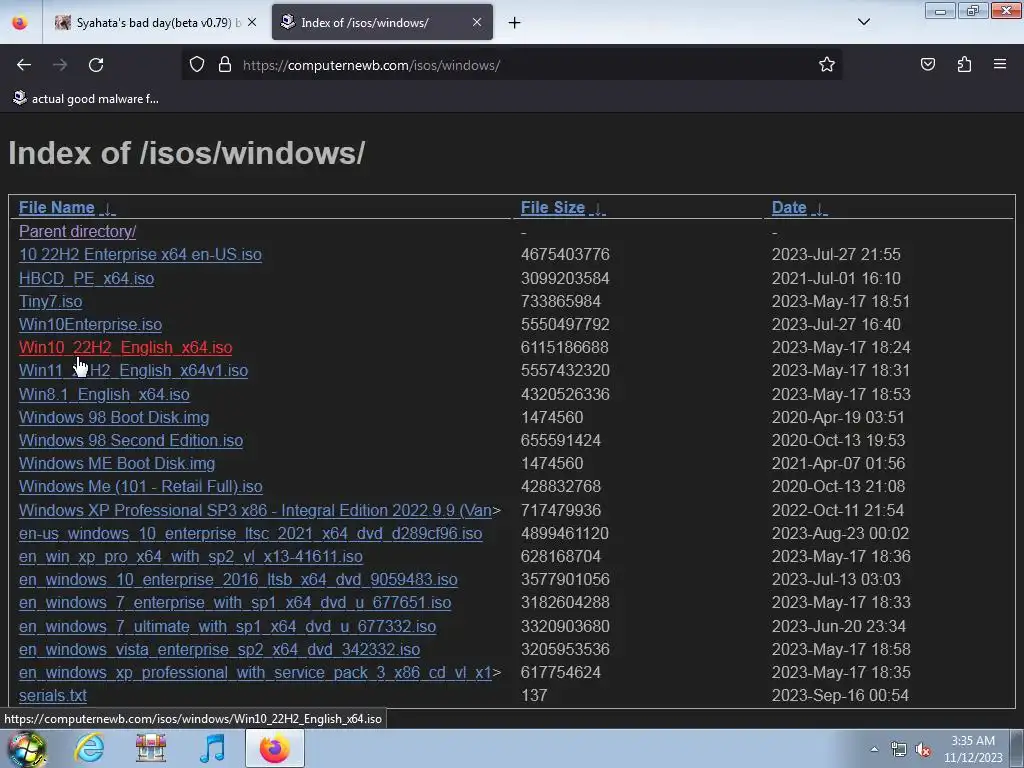Download en_win_xp_pro_x64_with_sp2 iso
The width and height of the screenshot is (1024, 768).
pos(191,556)
